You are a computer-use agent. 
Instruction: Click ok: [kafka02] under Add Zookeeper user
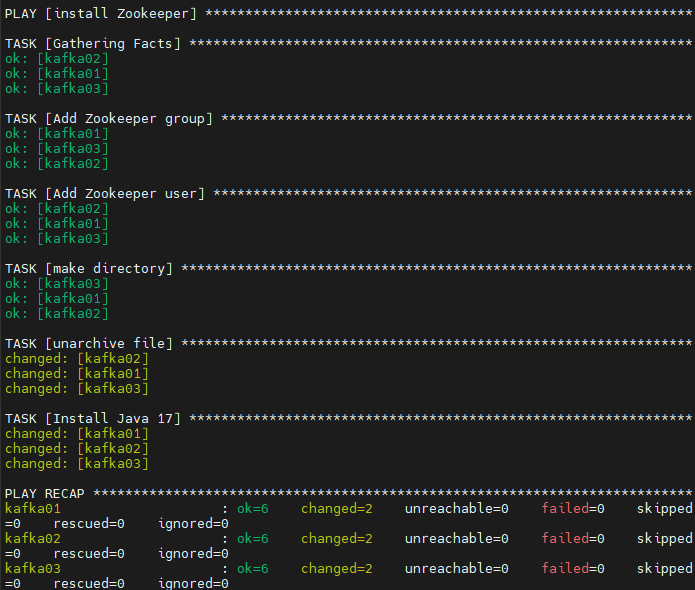(57, 208)
